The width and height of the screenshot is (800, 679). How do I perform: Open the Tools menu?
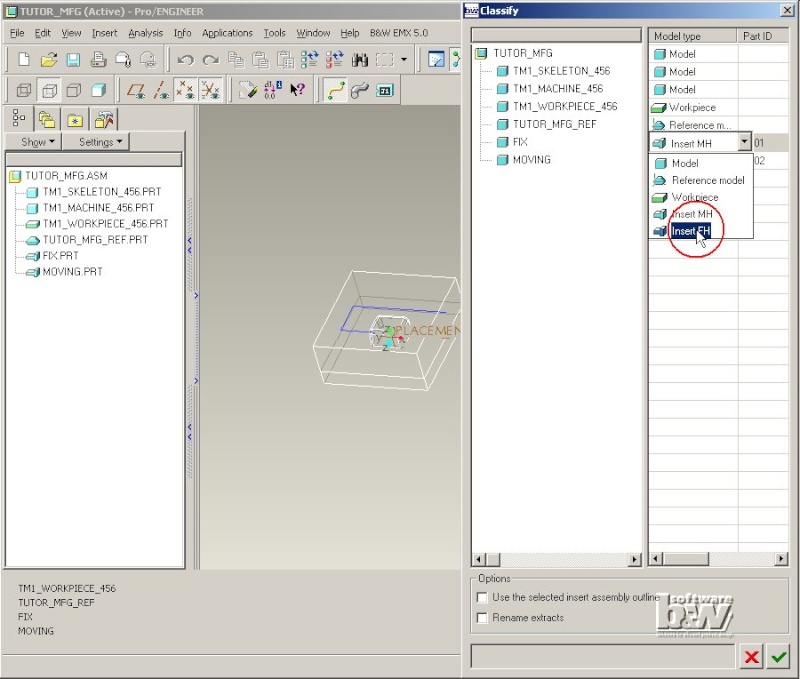274,33
